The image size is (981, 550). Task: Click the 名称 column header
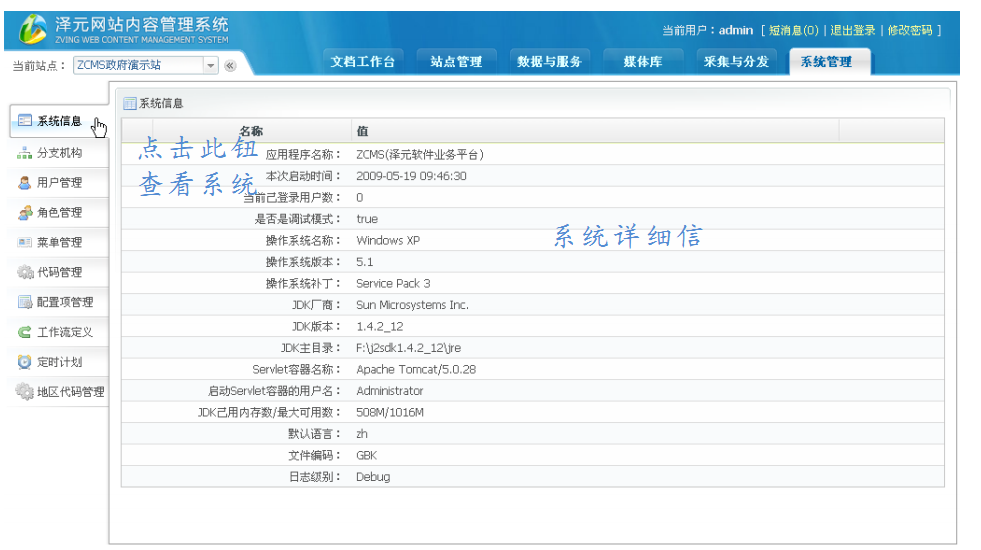click(x=252, y=131)
